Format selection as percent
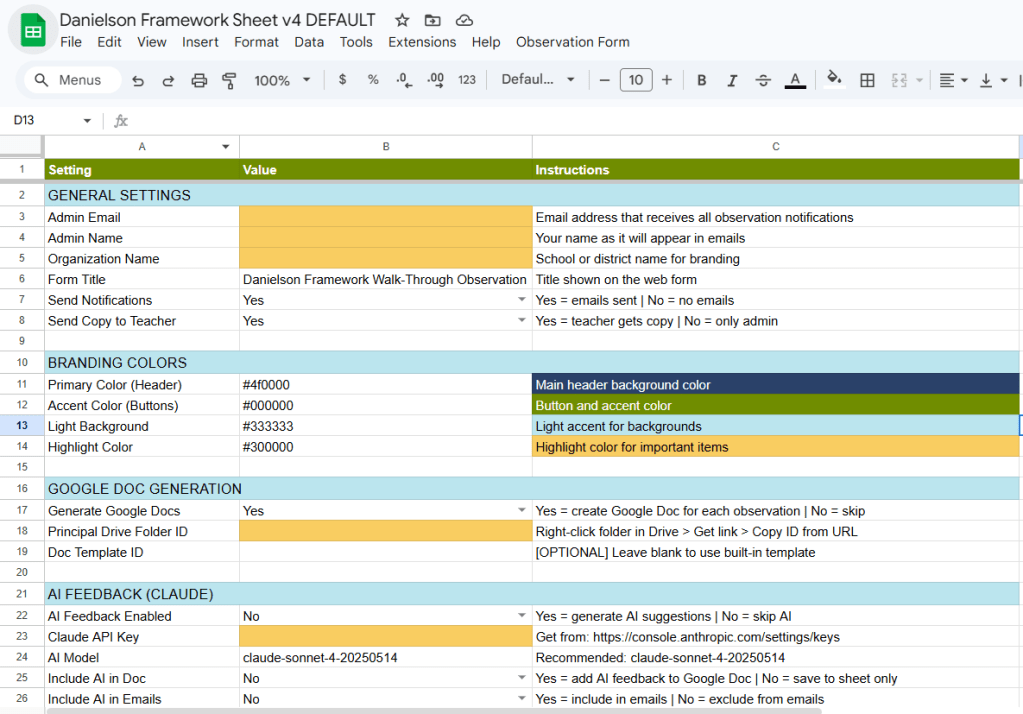The width and height of the screenshot is (1023, 714). (373, 80)
